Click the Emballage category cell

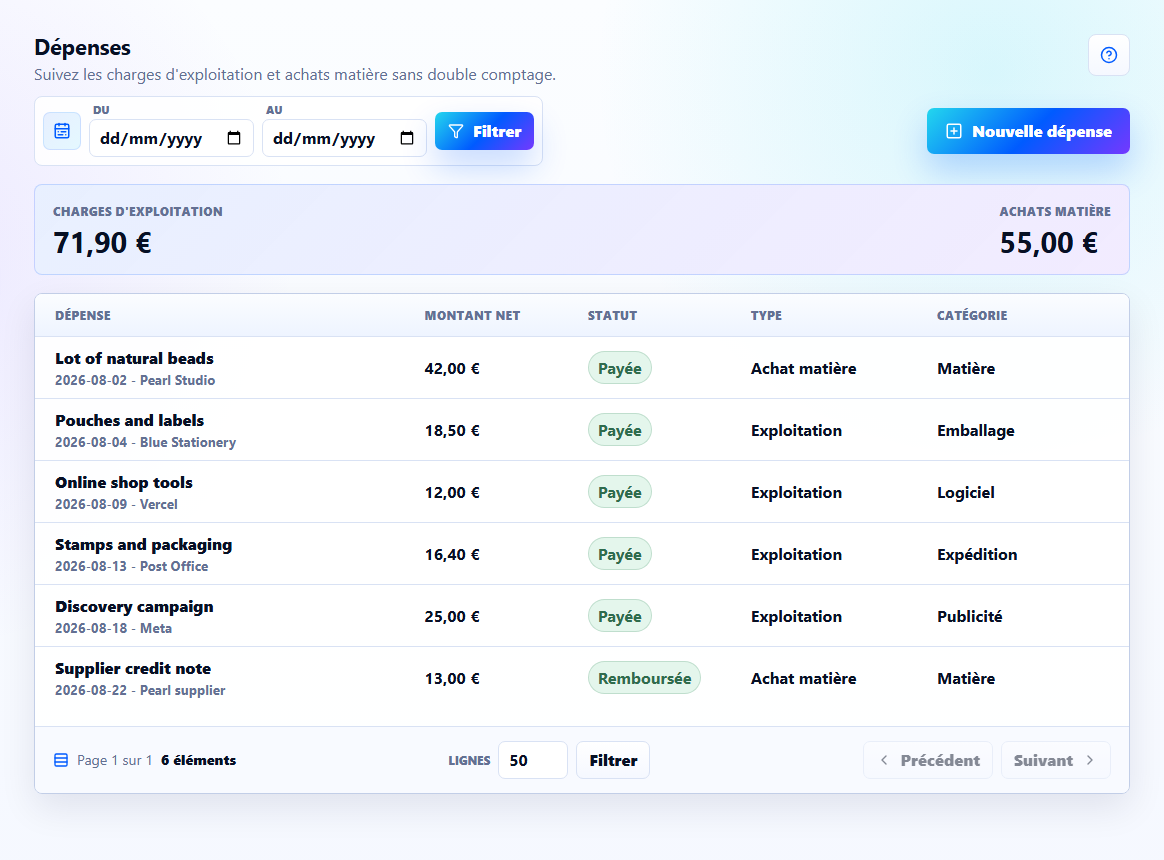pyautogui.click(x=975, y=431)
